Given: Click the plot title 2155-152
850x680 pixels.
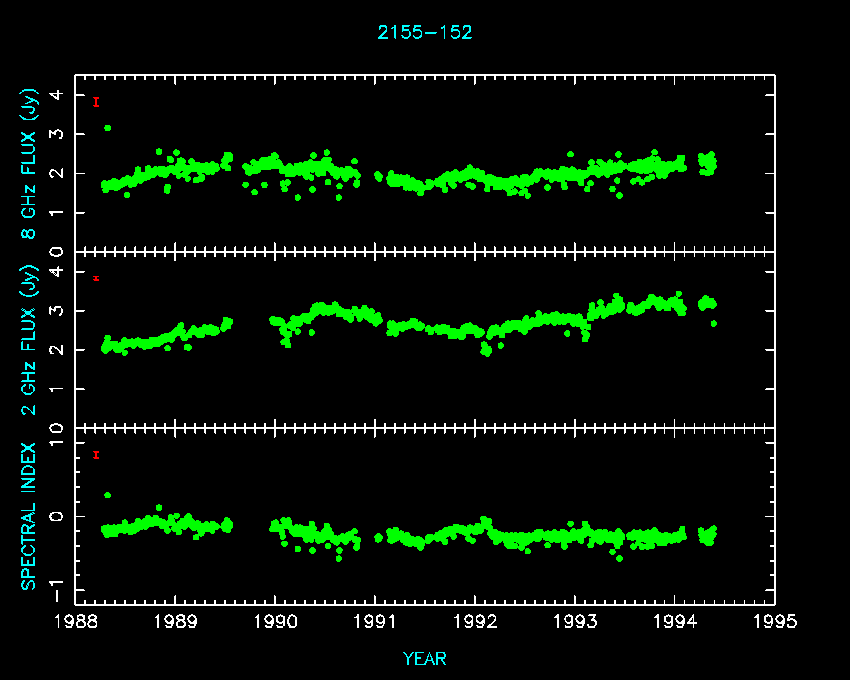Looking at the screenshot, I should [425, 32].
